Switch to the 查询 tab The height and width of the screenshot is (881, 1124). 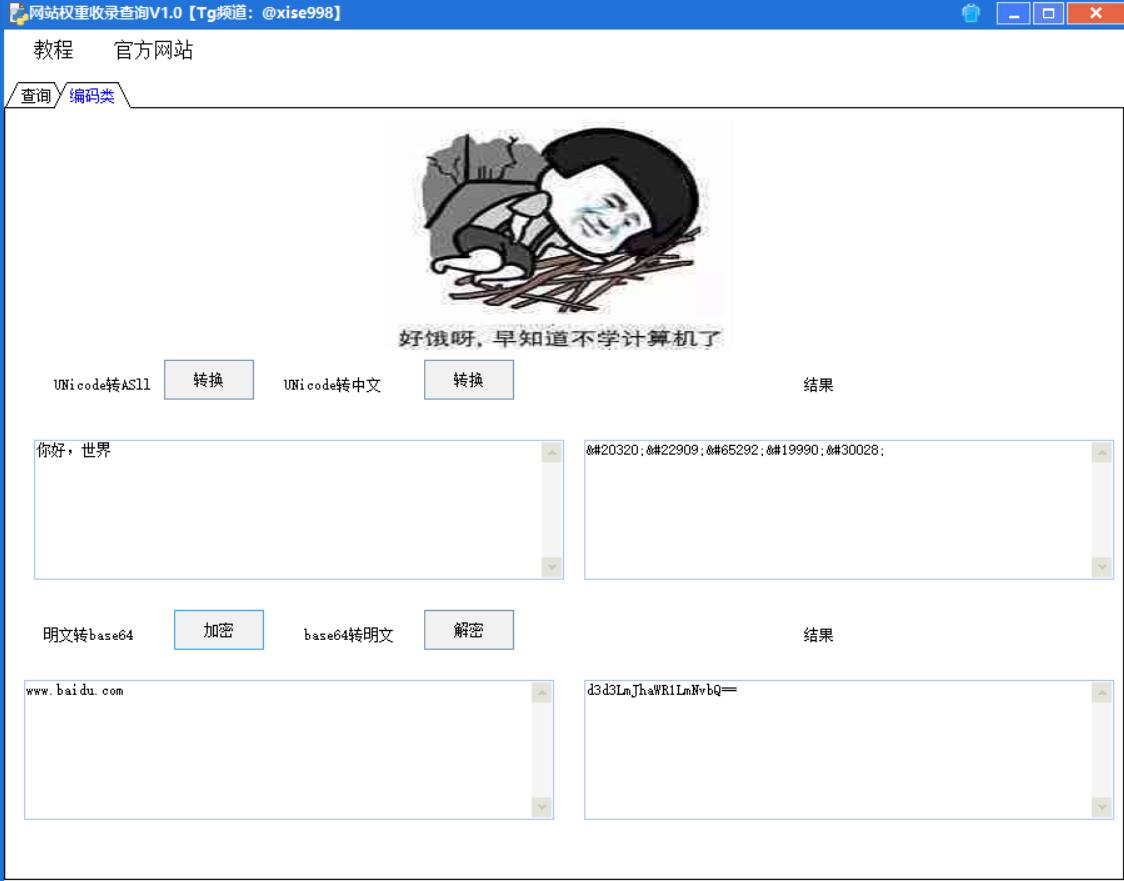click(34, 95)
